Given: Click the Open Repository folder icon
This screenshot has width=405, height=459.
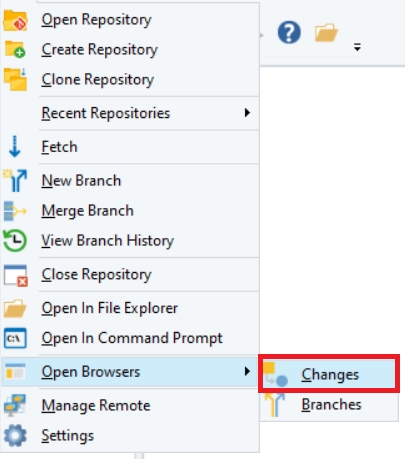Looking at the screenshot, I should 15,20.
